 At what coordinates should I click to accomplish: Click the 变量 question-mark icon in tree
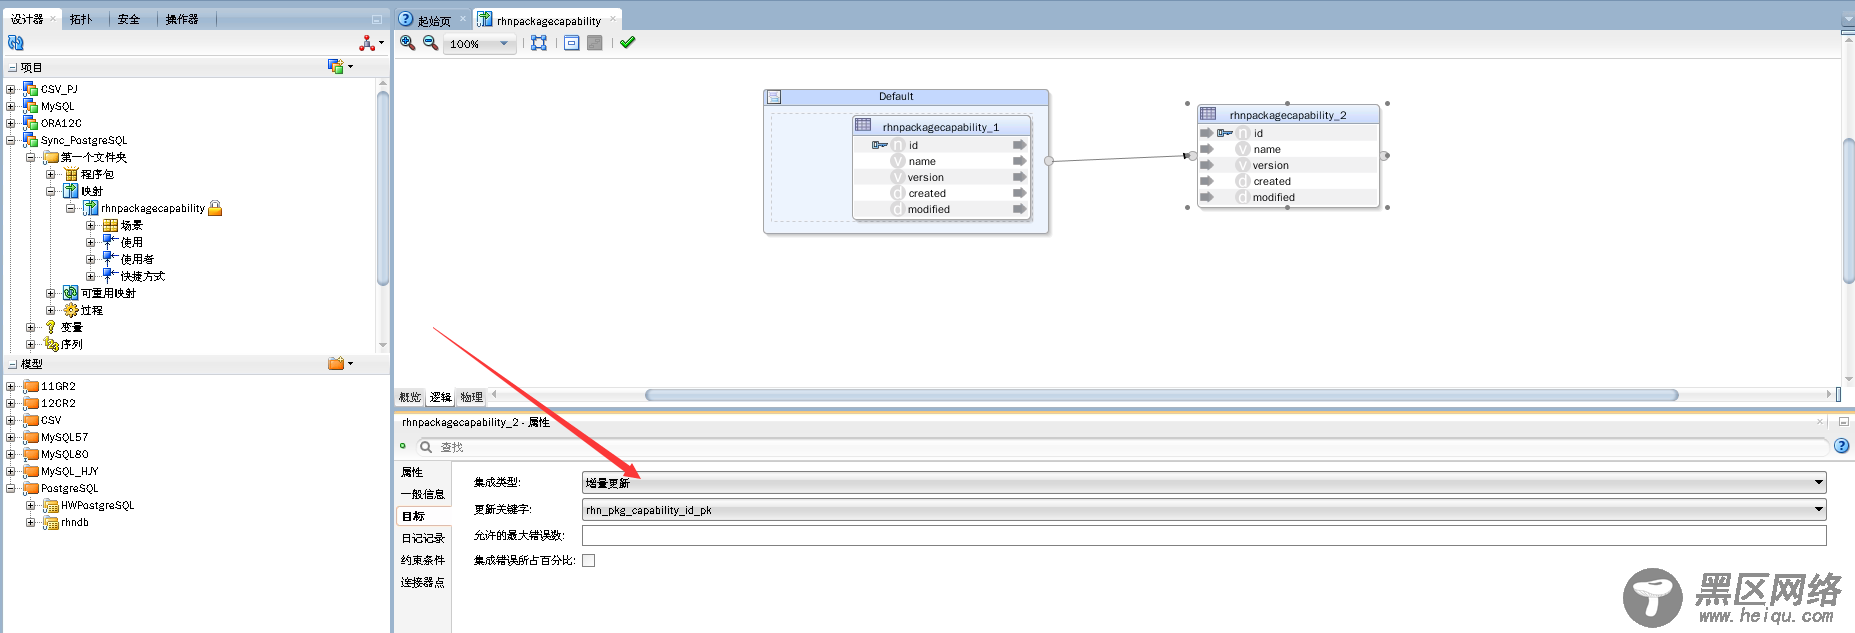point(51,327)
